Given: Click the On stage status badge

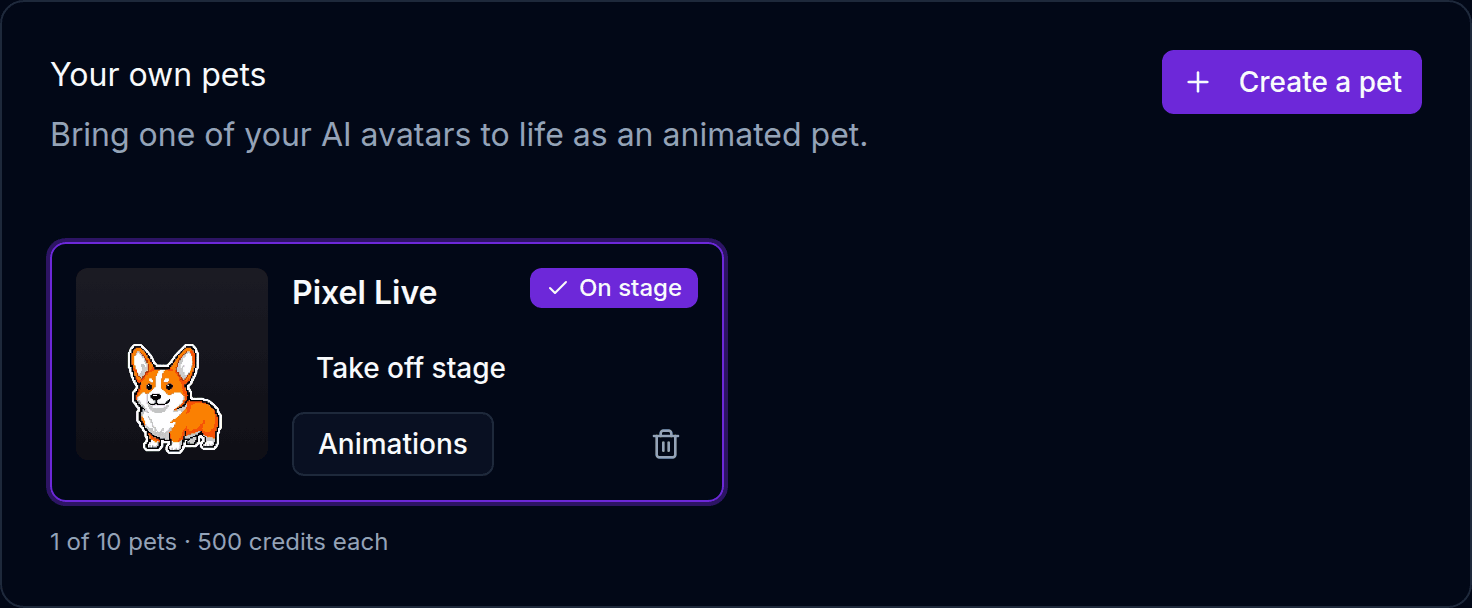Looking at the screenshot, I should (614, 288).
